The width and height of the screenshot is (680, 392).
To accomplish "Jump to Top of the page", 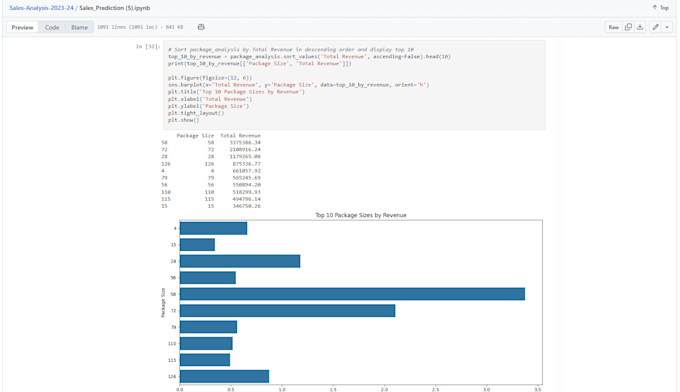I will 660,8.
